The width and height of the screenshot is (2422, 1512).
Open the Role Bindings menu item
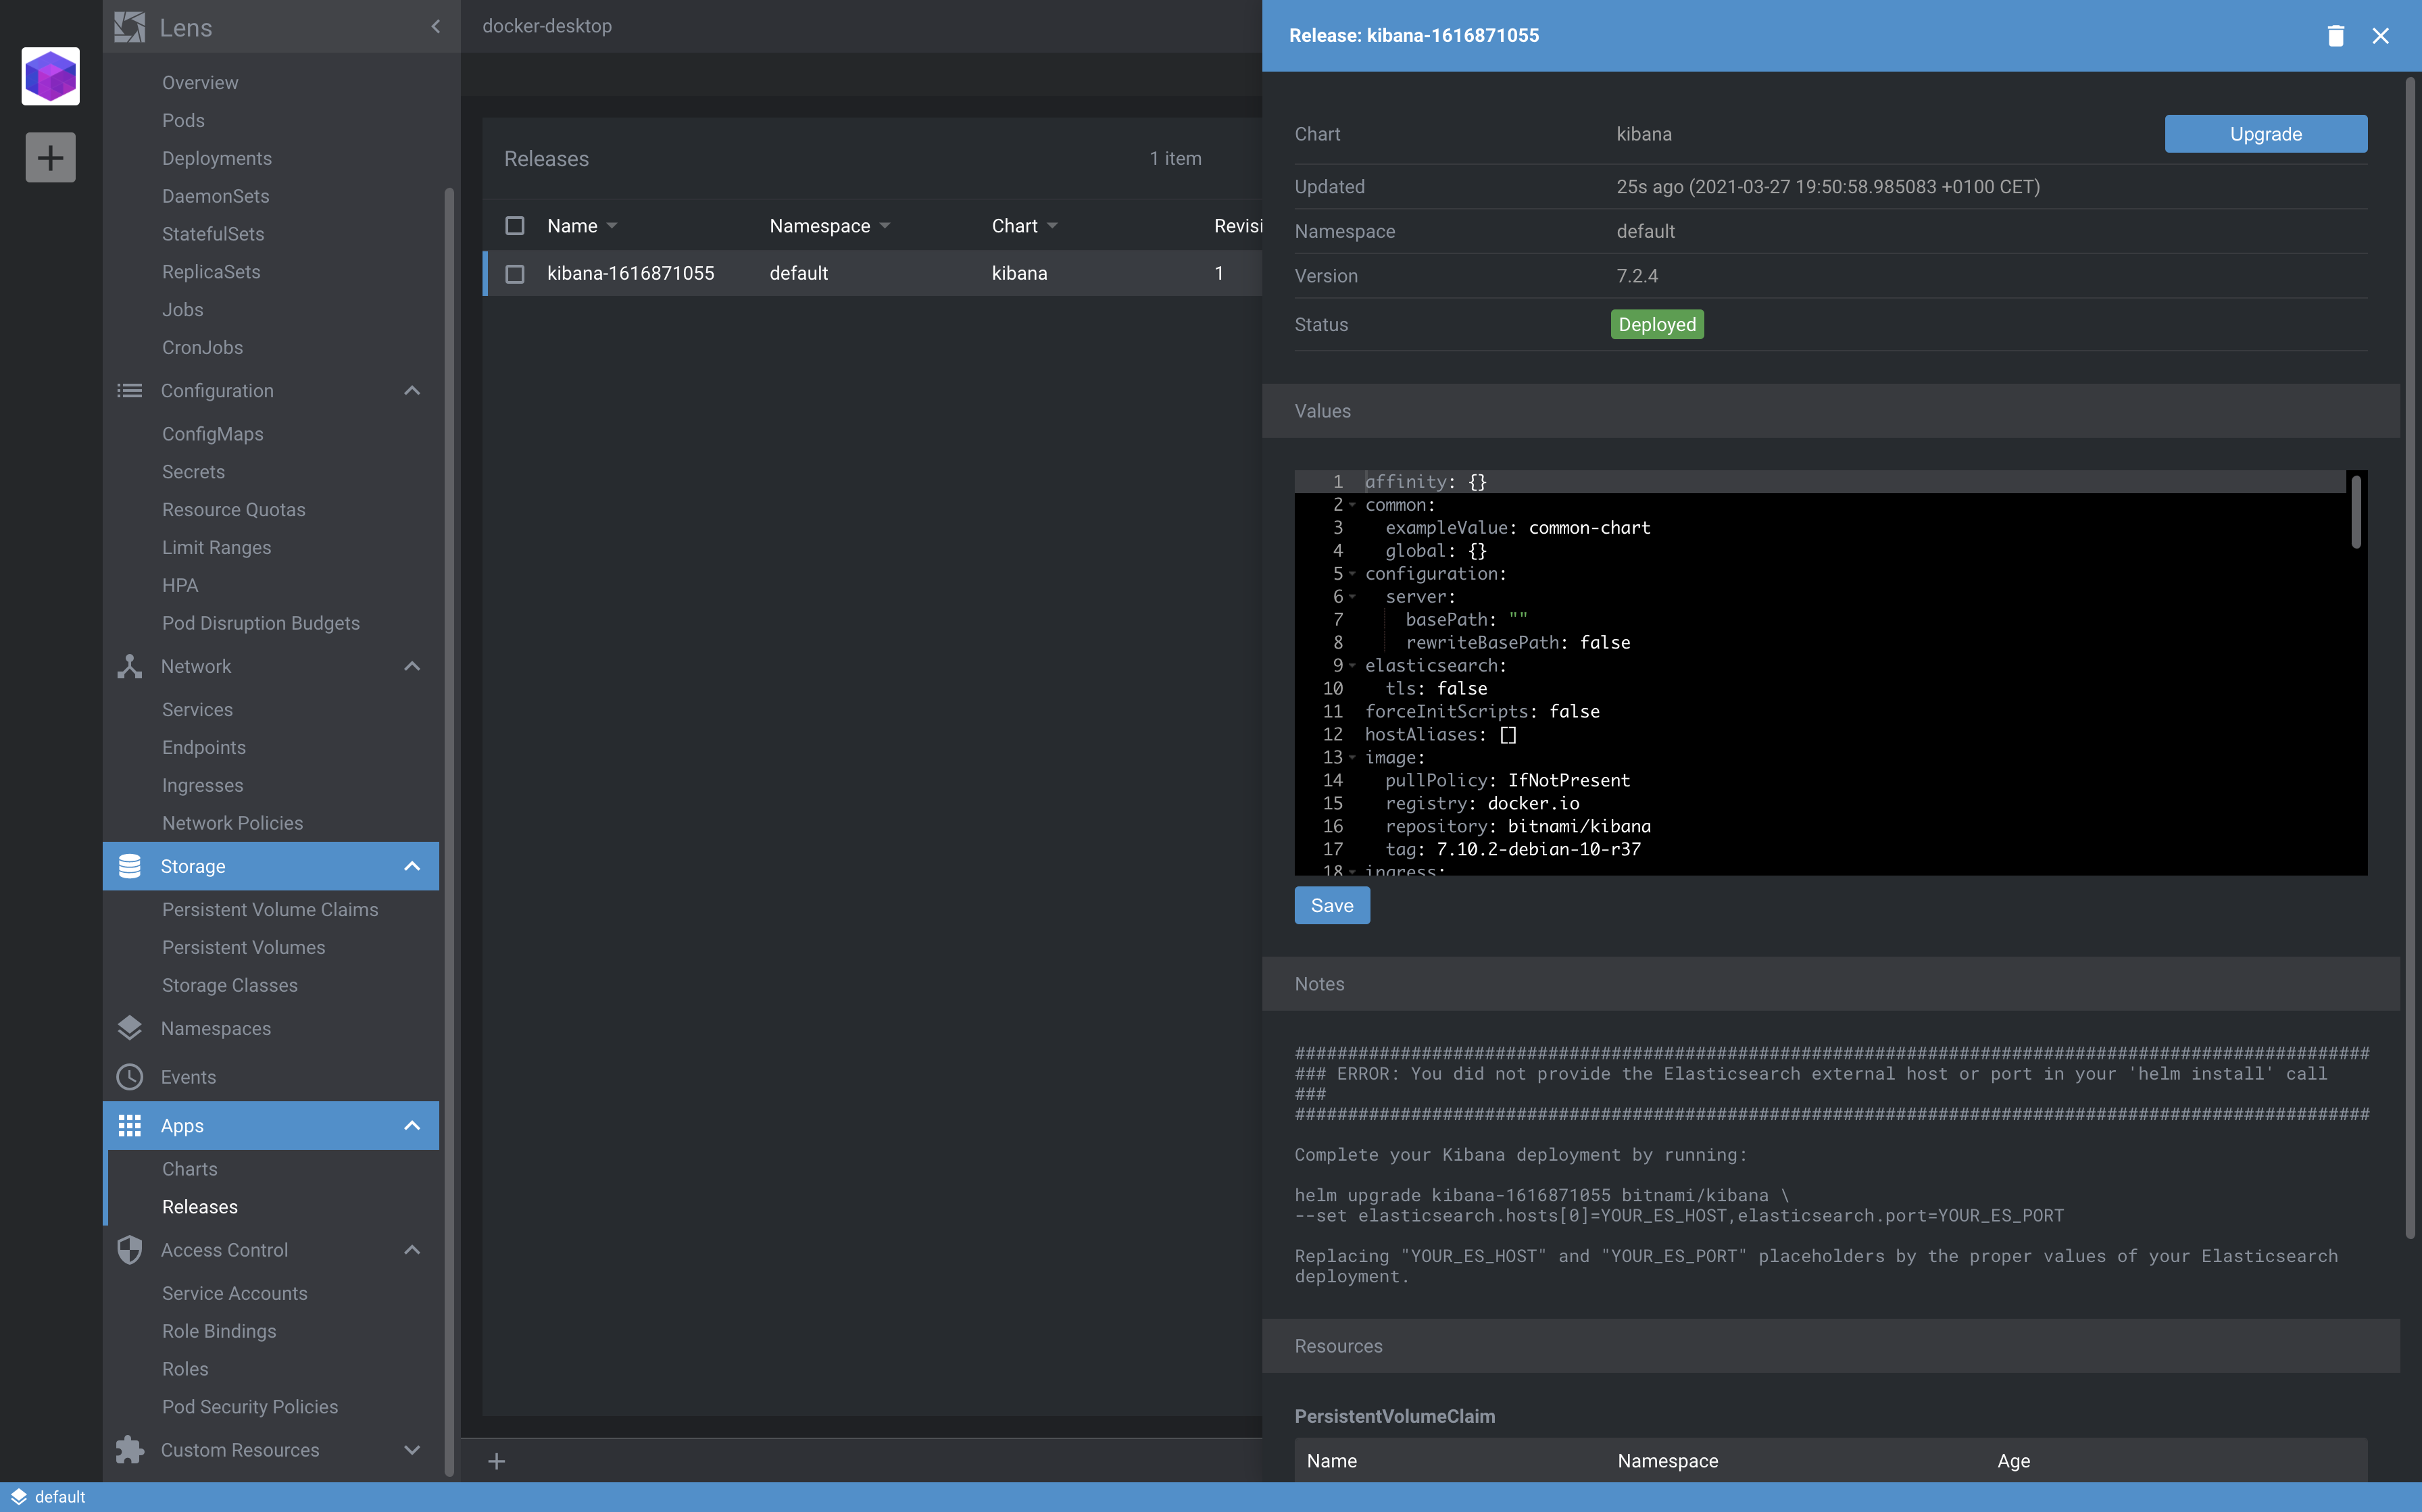(x=218, y=1332)
